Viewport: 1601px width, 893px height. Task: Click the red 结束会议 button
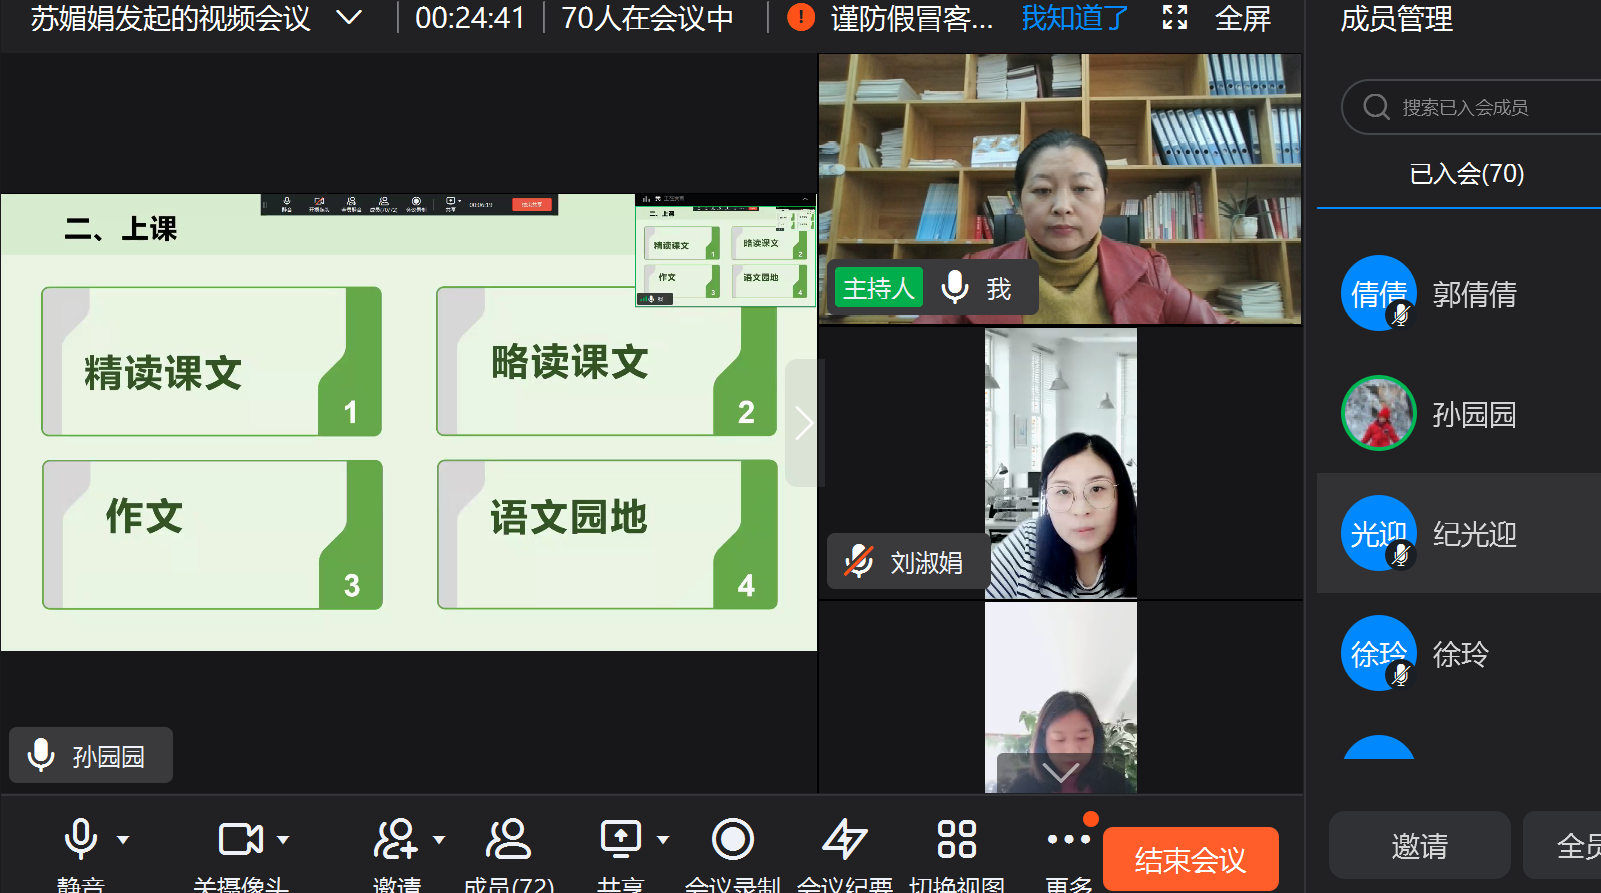[x=1190, y=859]
